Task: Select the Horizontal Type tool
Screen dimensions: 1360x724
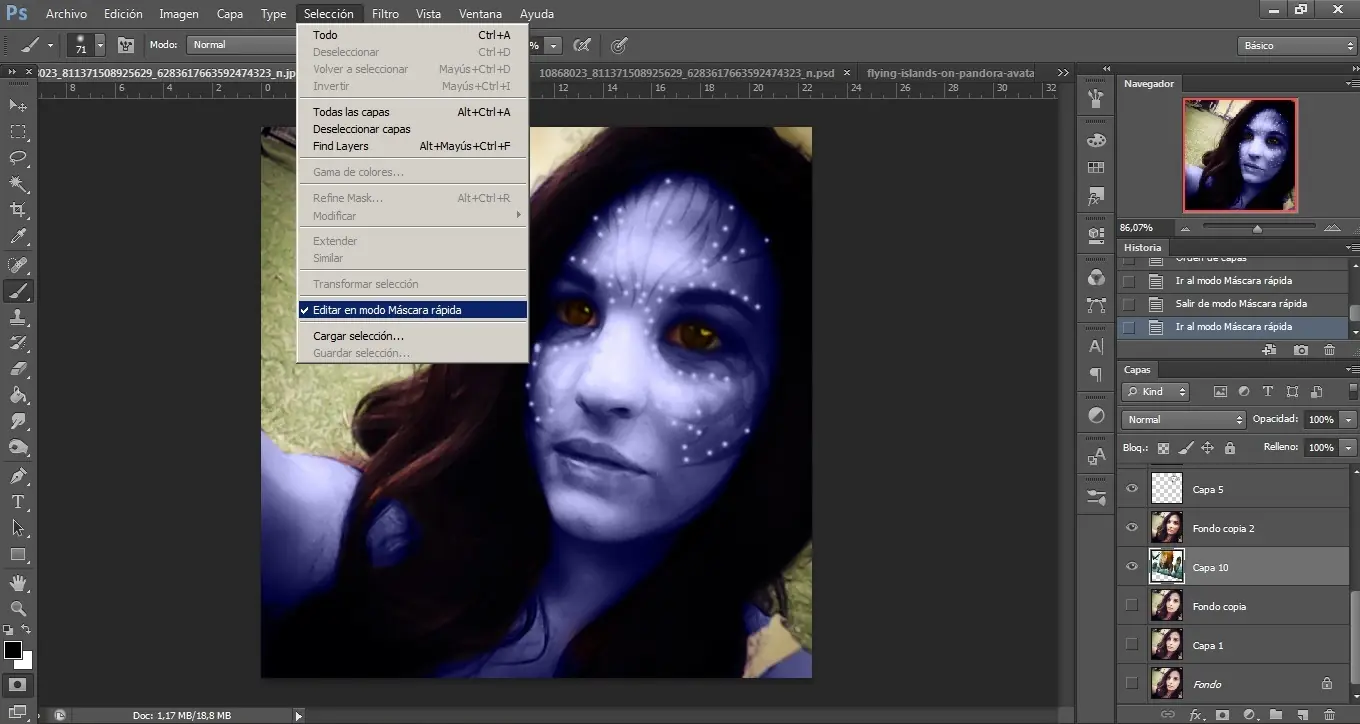Action: tap(18, 502)
